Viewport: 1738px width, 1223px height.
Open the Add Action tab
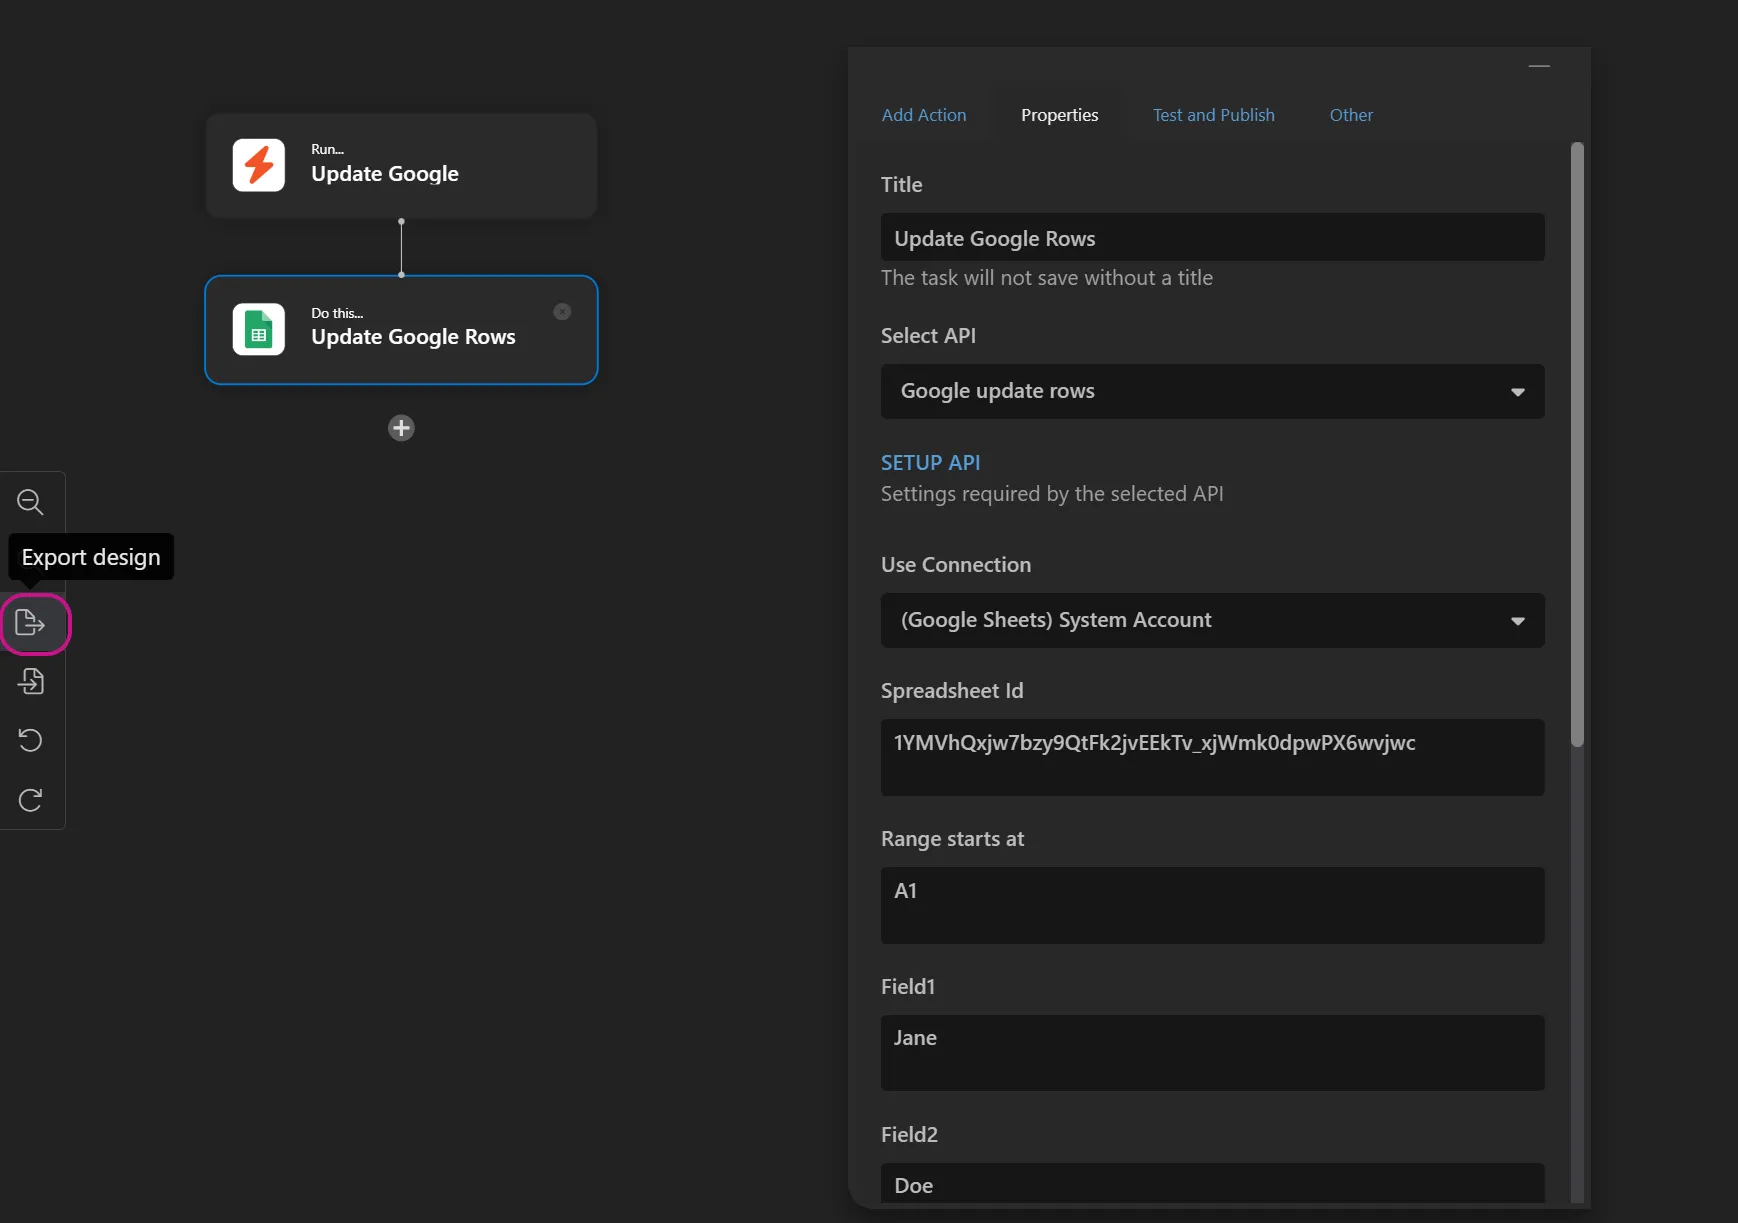(x=924, y=115)
